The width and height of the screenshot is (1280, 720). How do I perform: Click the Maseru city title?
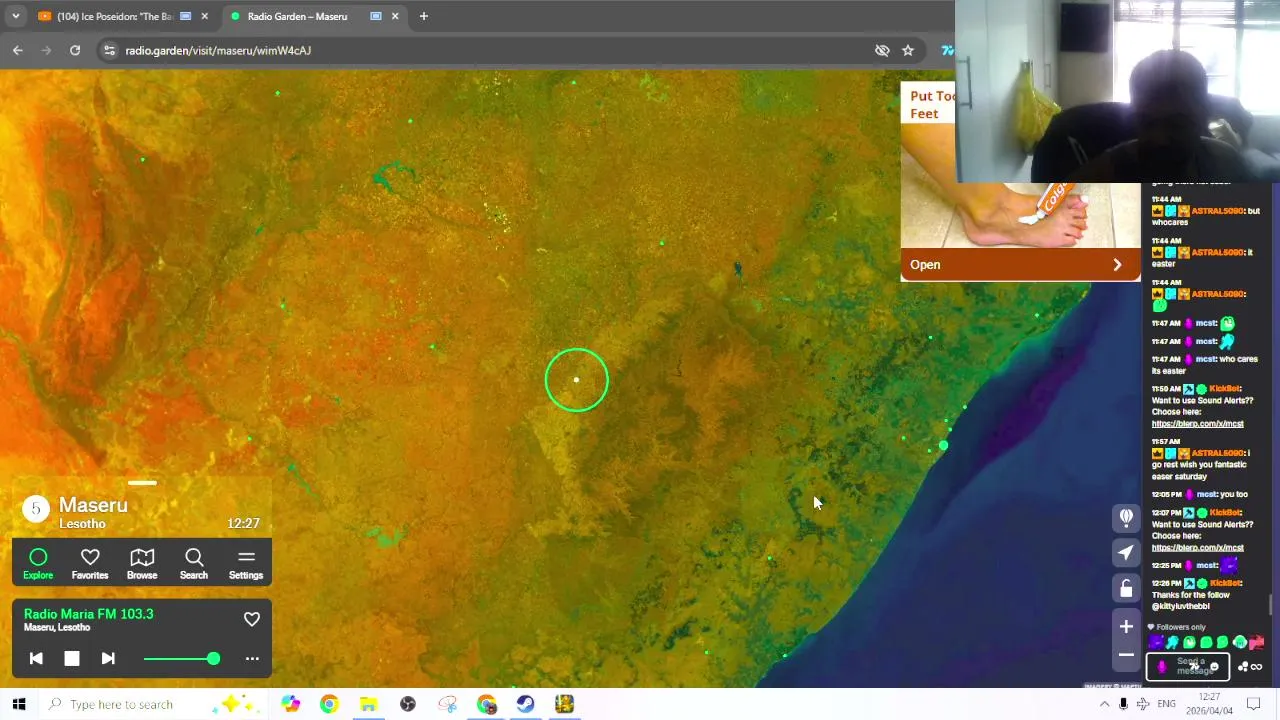coord(93,505)
